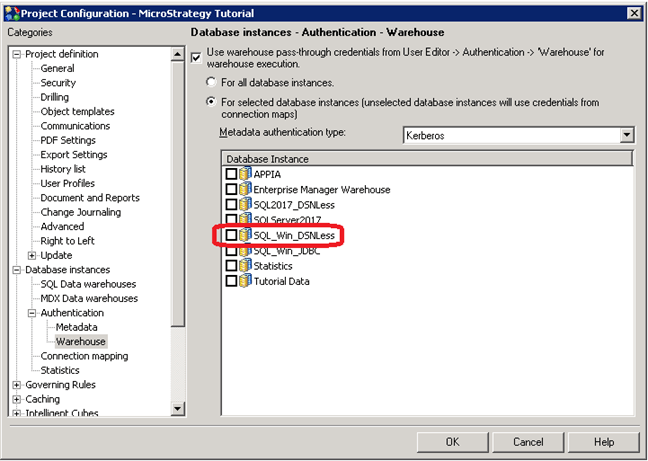Select Metadata under Authentication
Viewport: 648px width, 461px height.
76,327
